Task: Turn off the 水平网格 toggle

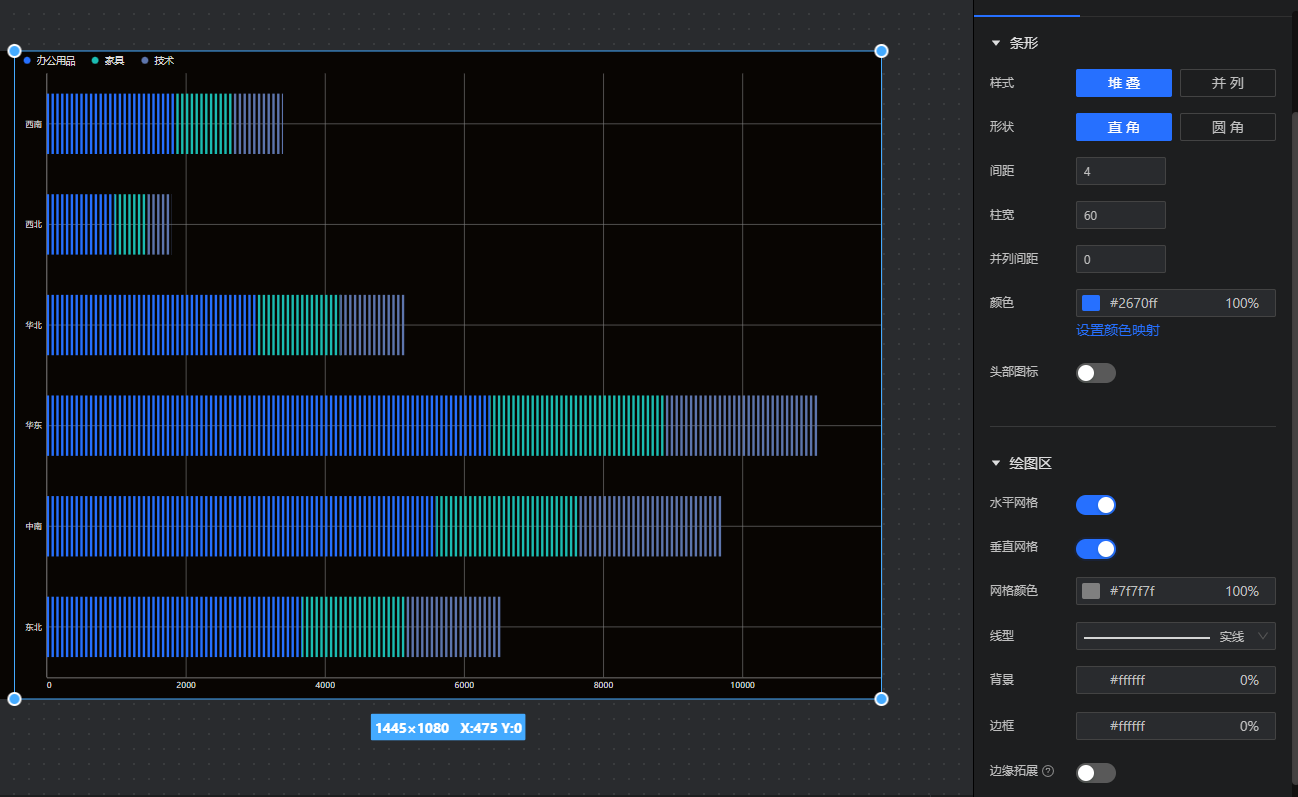Action: [x=1095, y=505]
